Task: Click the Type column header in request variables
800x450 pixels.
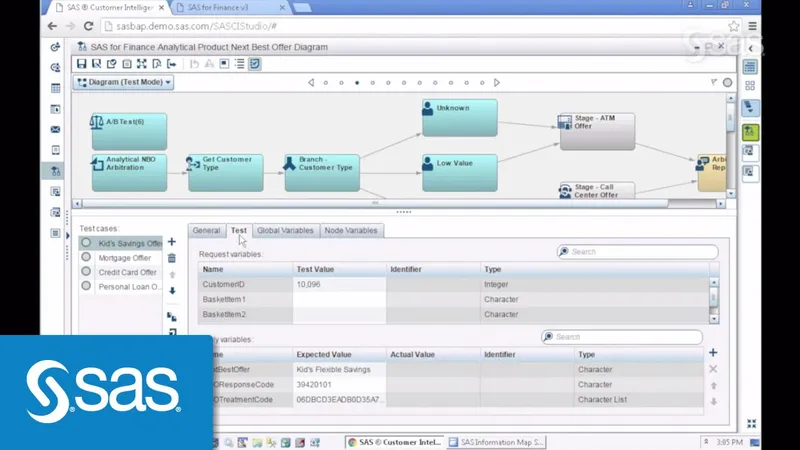Action: pyautogui.click(x=594, y=269)
